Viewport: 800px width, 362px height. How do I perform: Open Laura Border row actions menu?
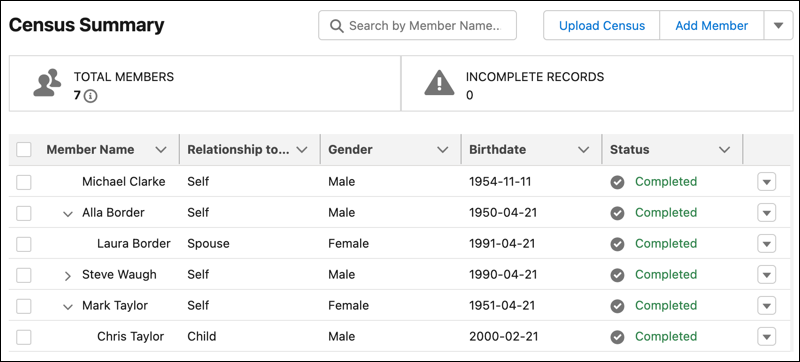766,244
